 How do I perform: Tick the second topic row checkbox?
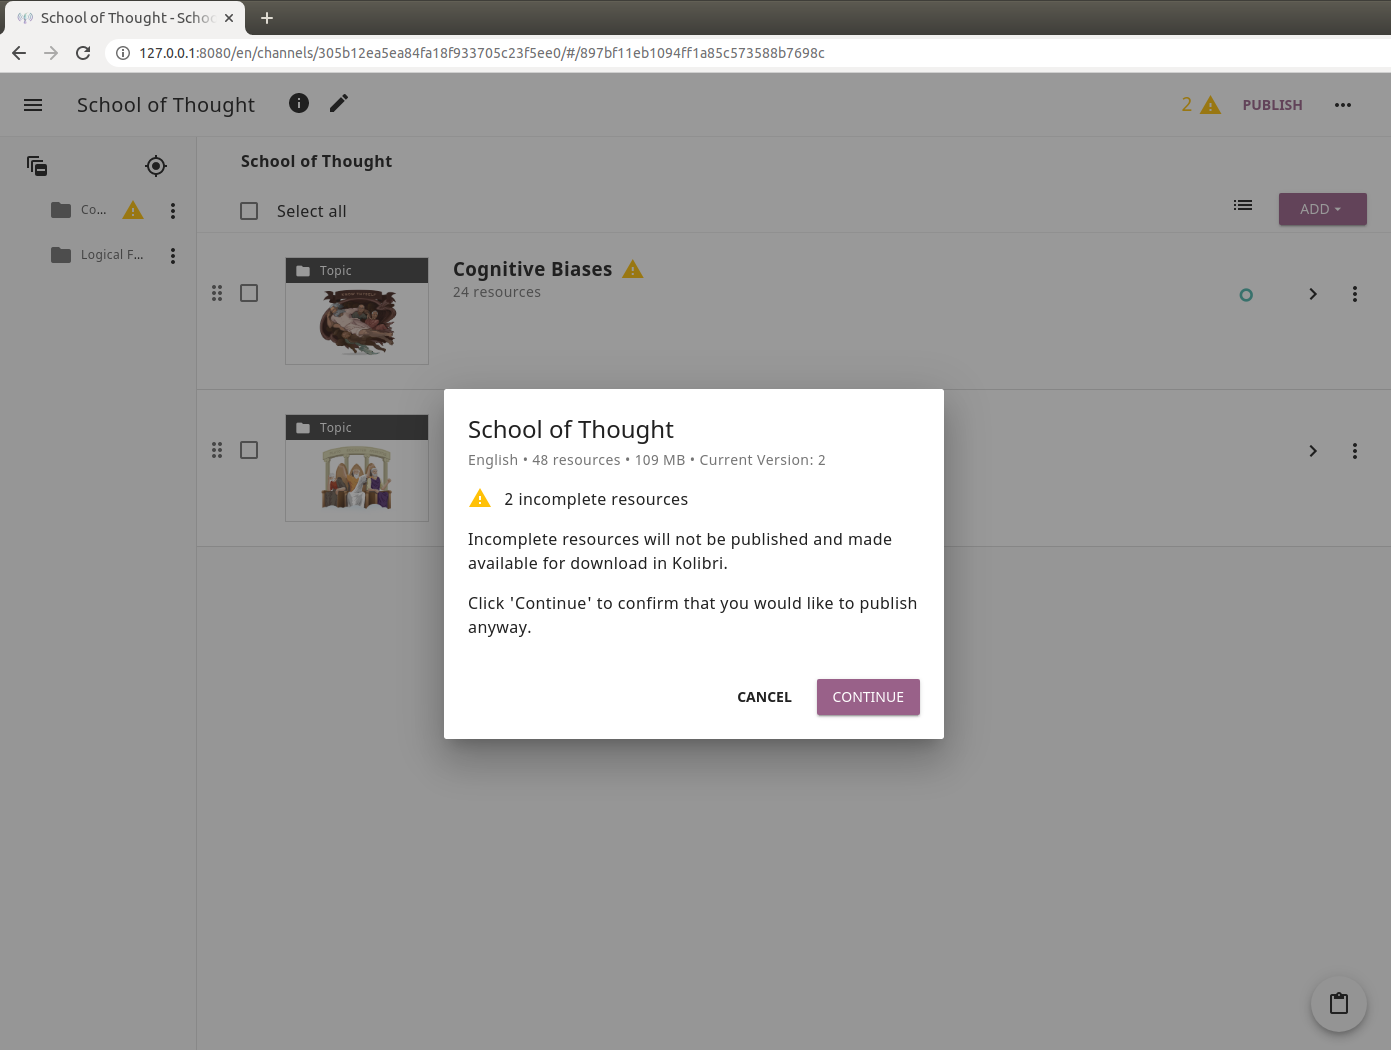[x=249, y=450]
